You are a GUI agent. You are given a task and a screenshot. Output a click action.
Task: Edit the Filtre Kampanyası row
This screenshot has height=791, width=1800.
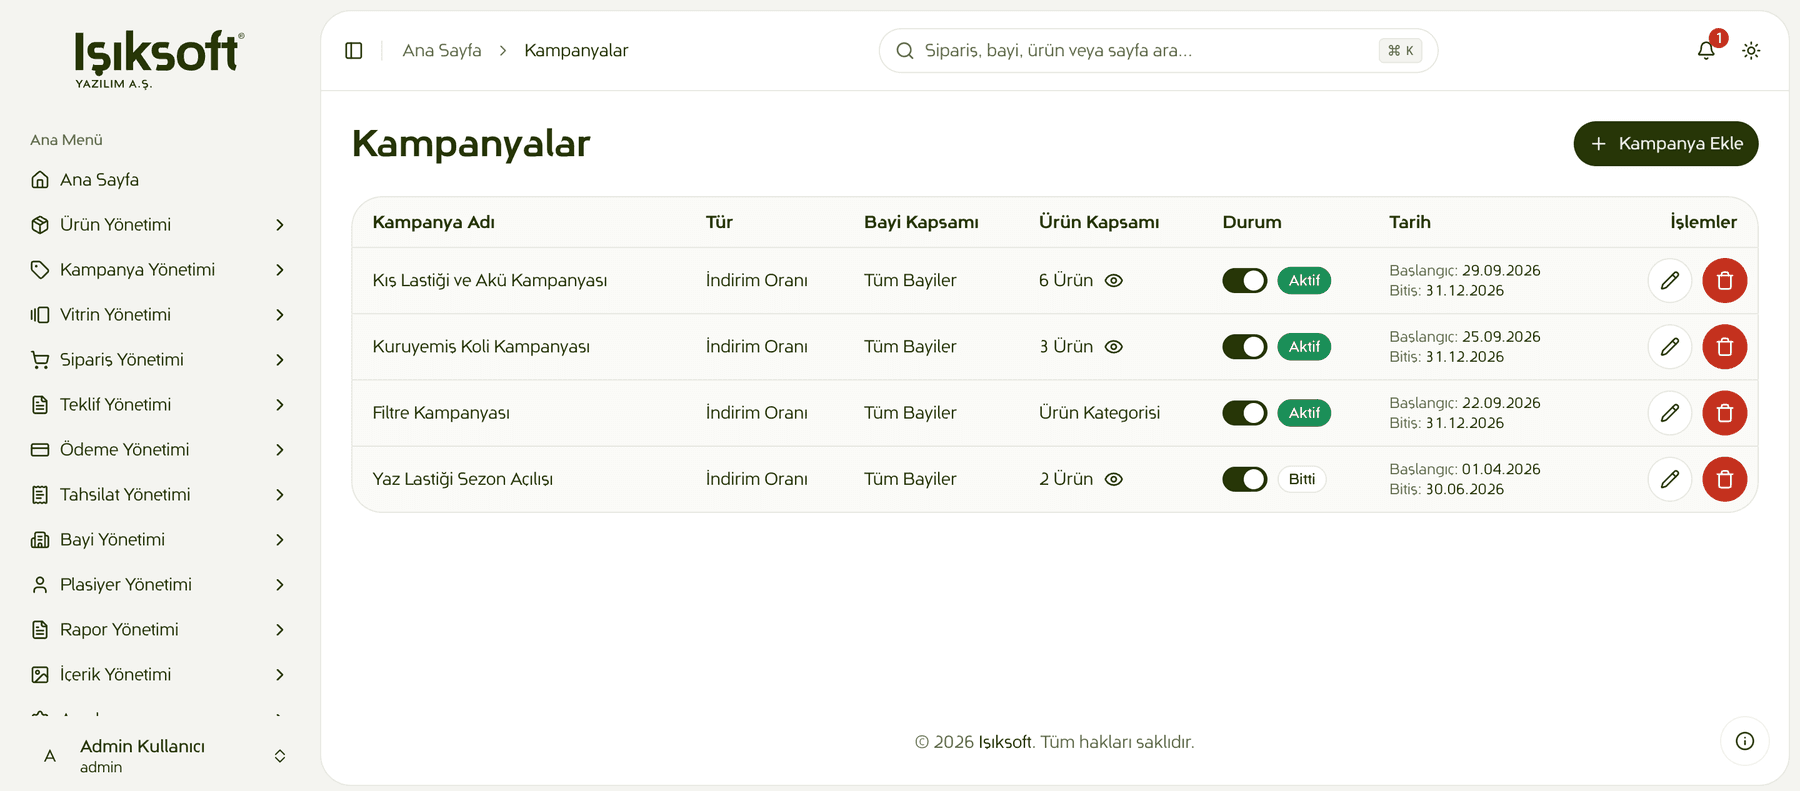point(1670,412)
